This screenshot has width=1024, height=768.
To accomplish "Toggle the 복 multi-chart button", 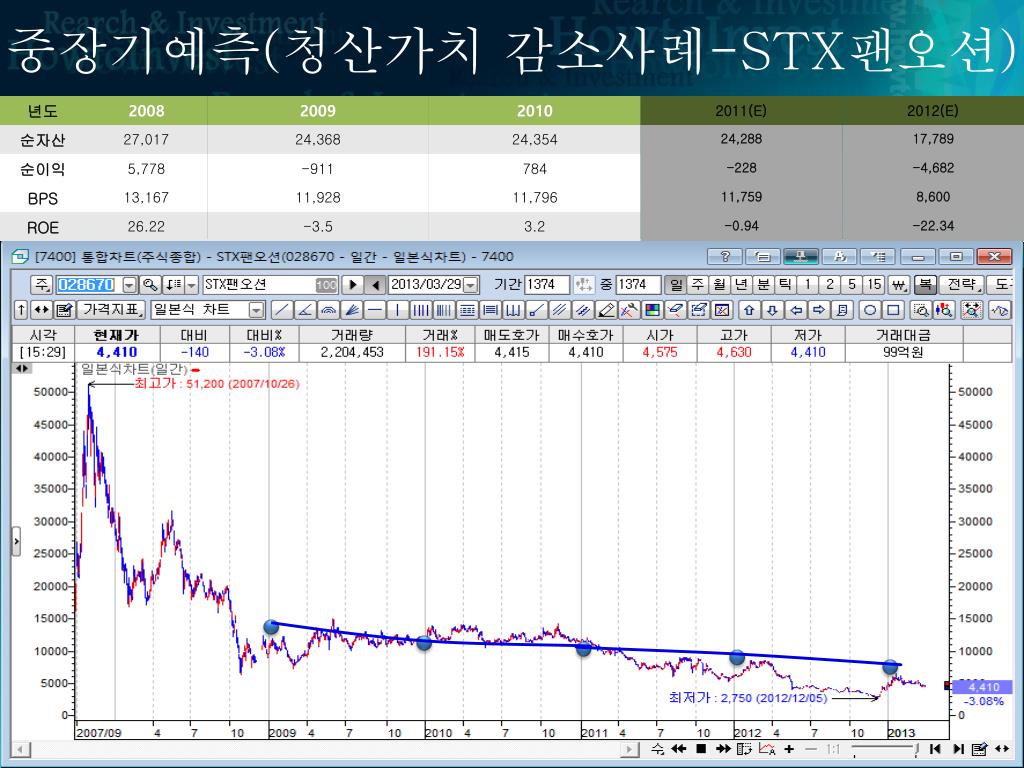I will (x=925, y=285).
